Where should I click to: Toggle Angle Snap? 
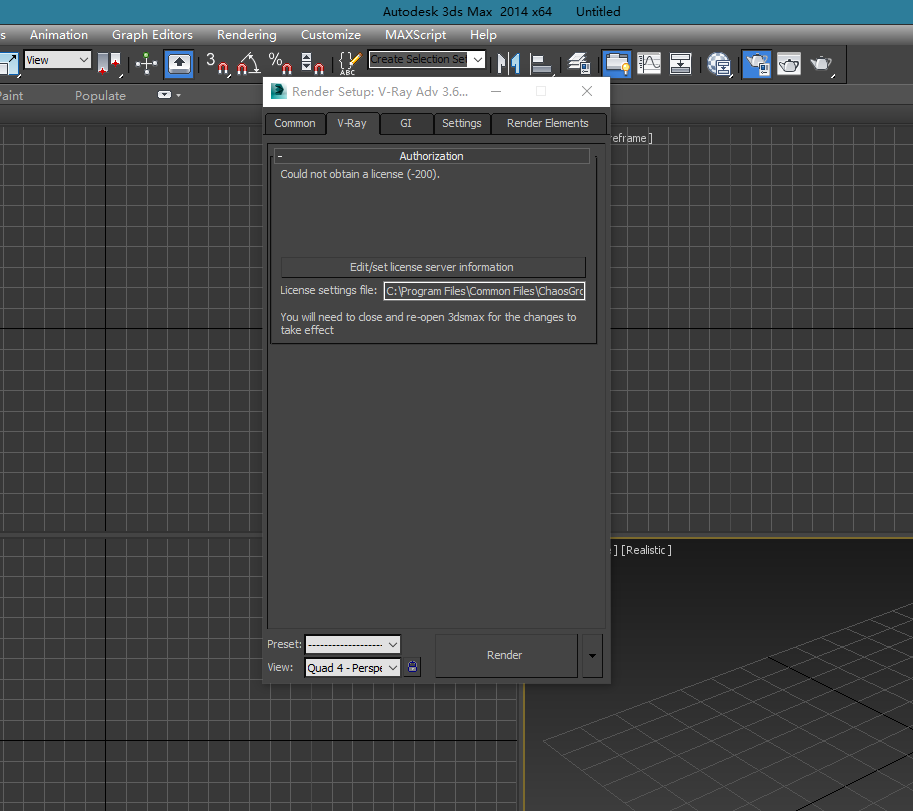[x=249, y=63]
